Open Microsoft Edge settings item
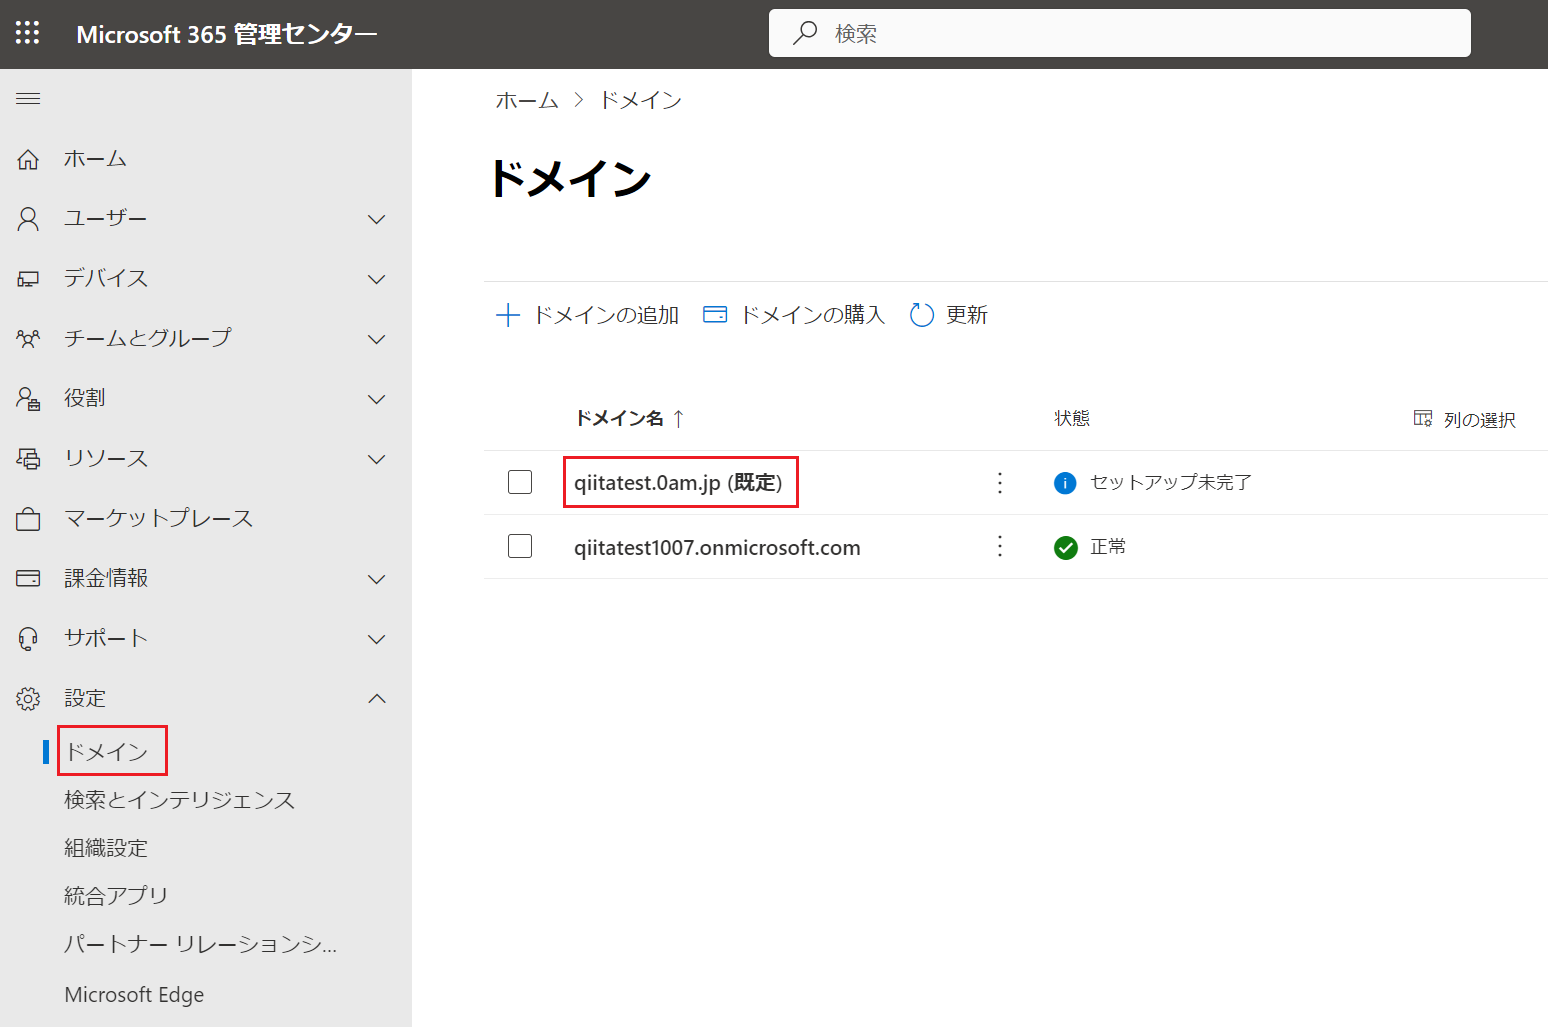Image resolution: width=1548 pixels, height=1027 pixels. (134, 995)
